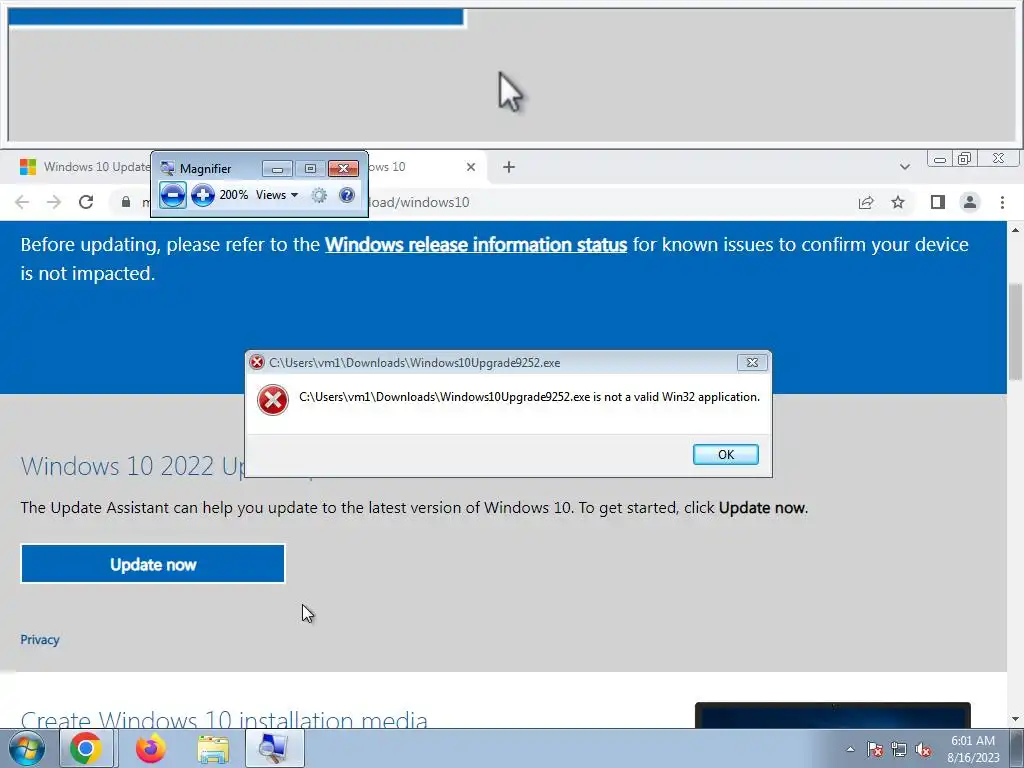Close the Win32 error dialog

point(752,362)
